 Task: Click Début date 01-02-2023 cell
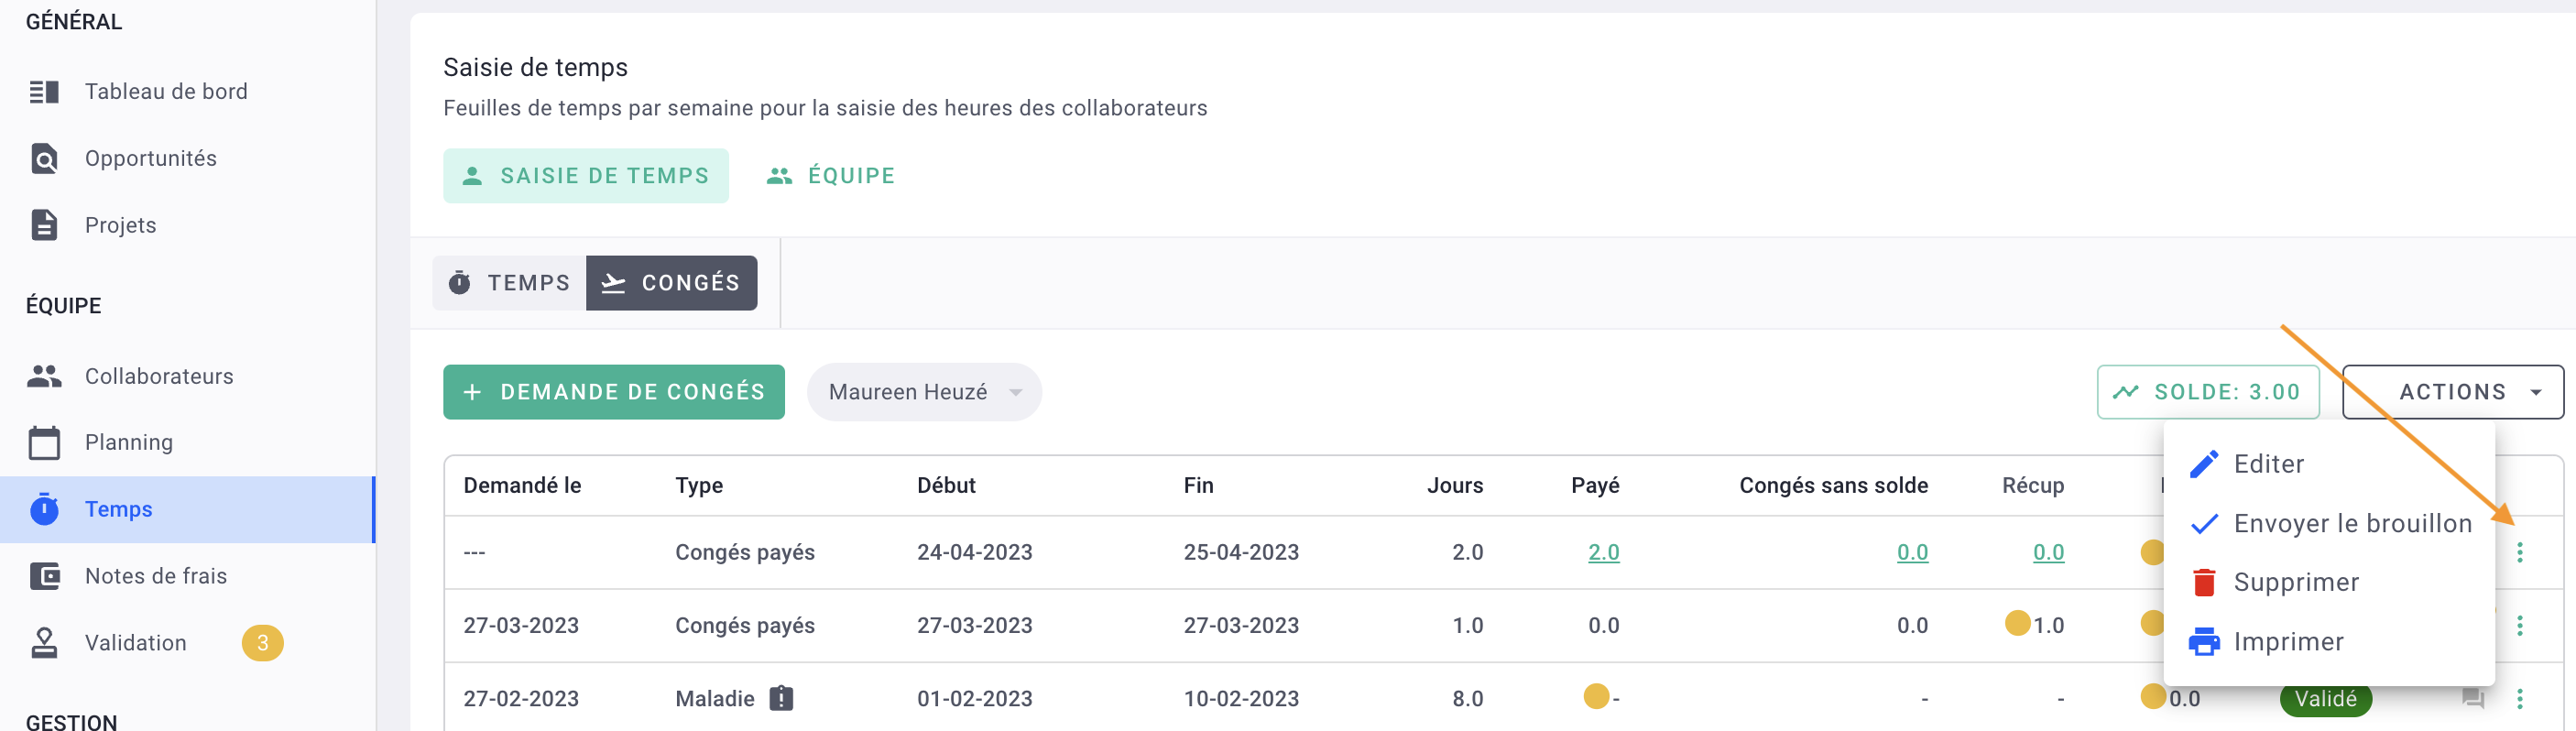point(974,699)
